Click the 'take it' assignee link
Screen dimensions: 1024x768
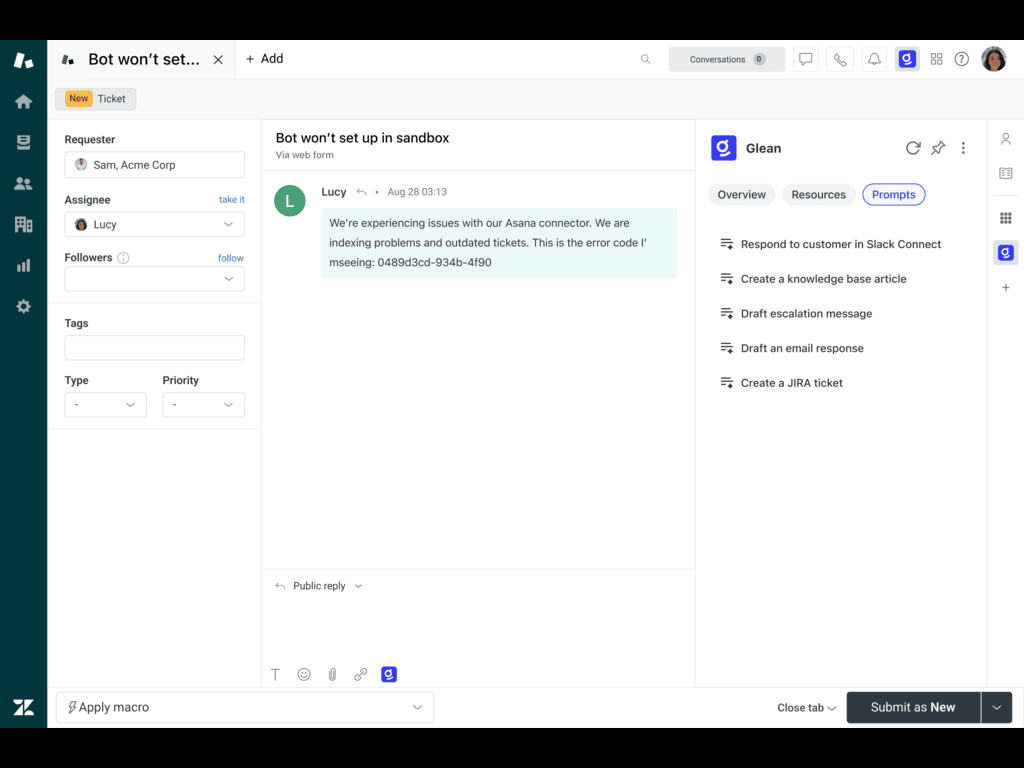[x=231, y=200]
